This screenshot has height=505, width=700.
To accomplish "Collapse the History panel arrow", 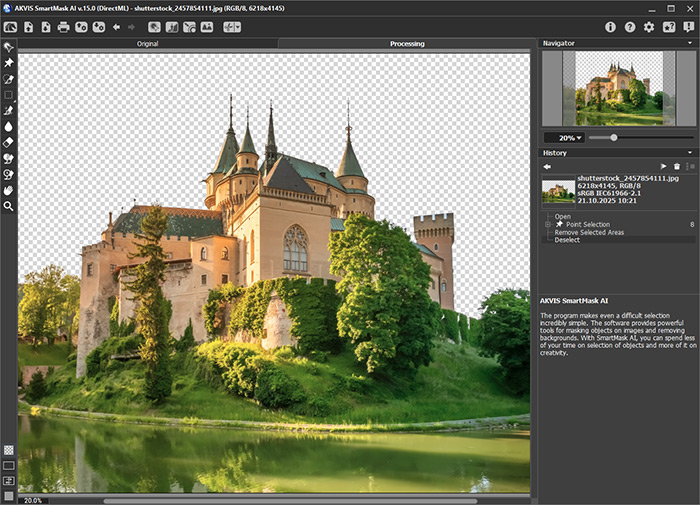I will [689, 153].
